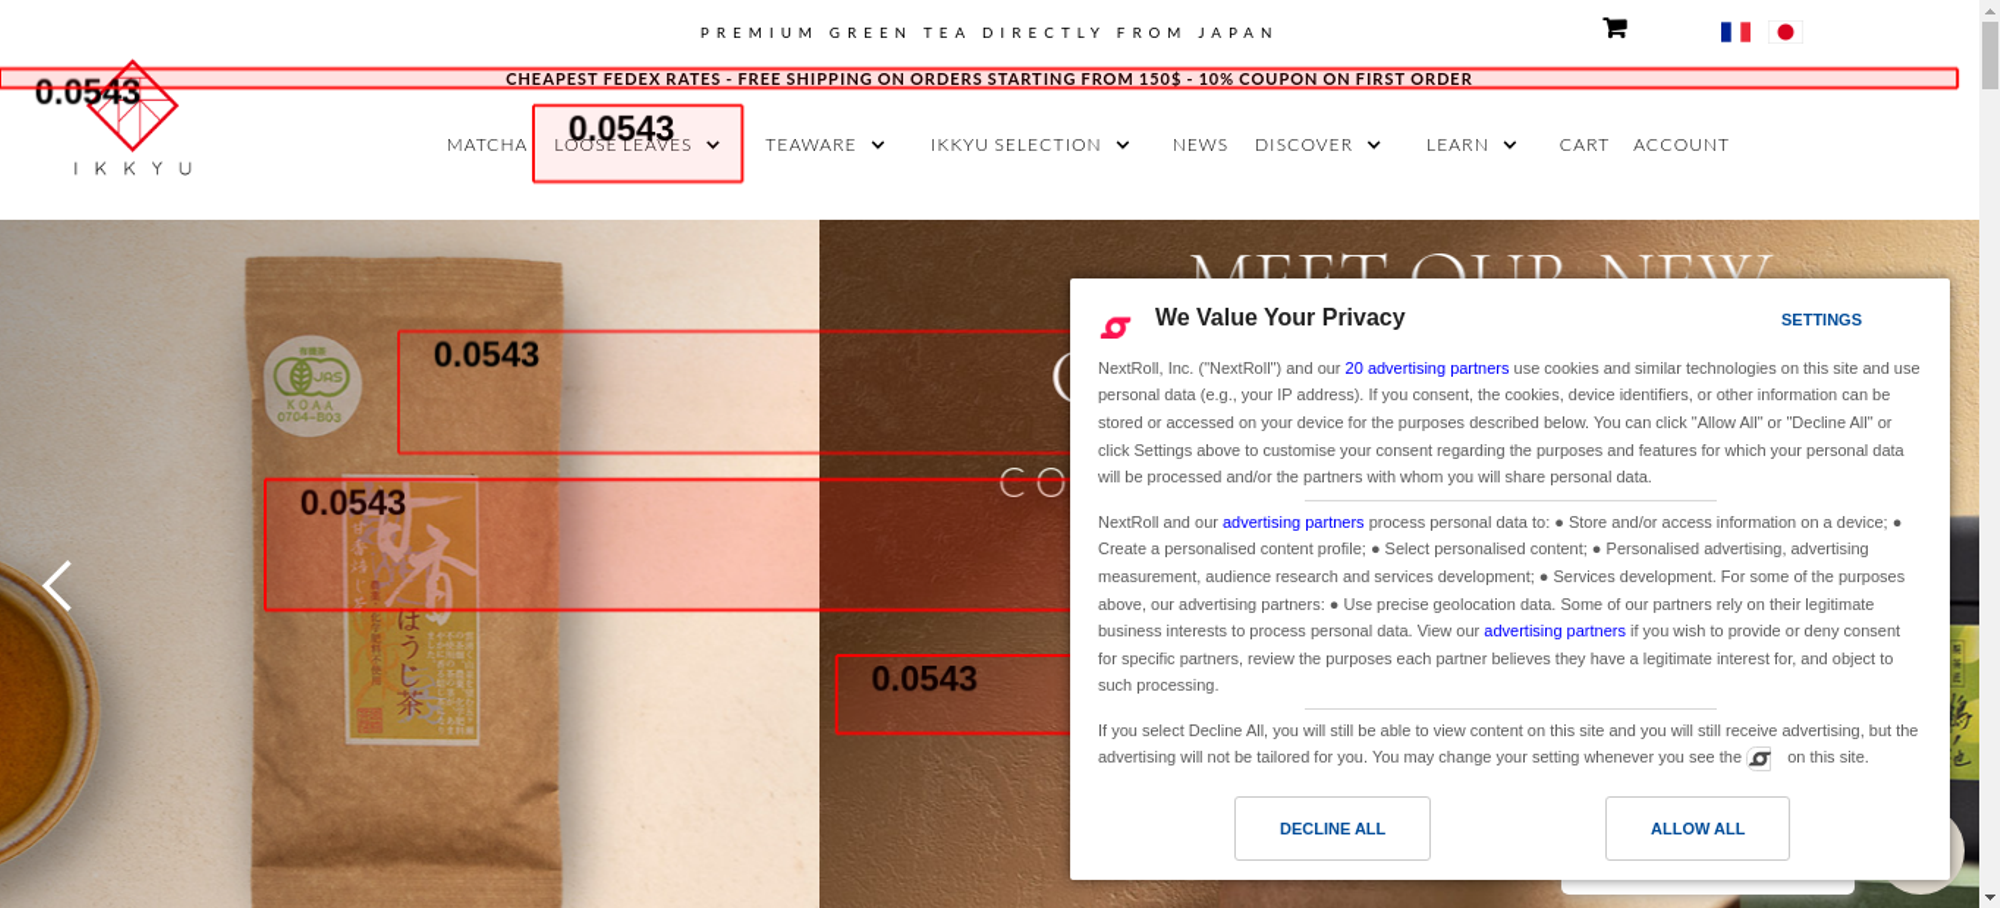Expand the Discover dropdown chevron
The height and width of the screenshot is (908, 2000).
click(x=1374, y=145)
